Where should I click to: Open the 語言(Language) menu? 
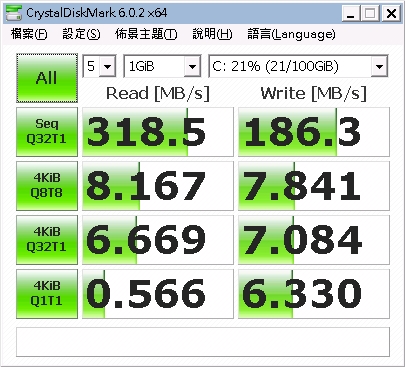pos(291,34)
